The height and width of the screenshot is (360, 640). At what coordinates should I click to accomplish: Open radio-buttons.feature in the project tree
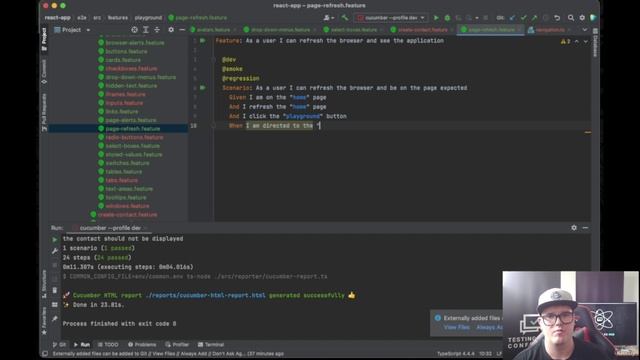pyautogui.click(x=134, y=137)
